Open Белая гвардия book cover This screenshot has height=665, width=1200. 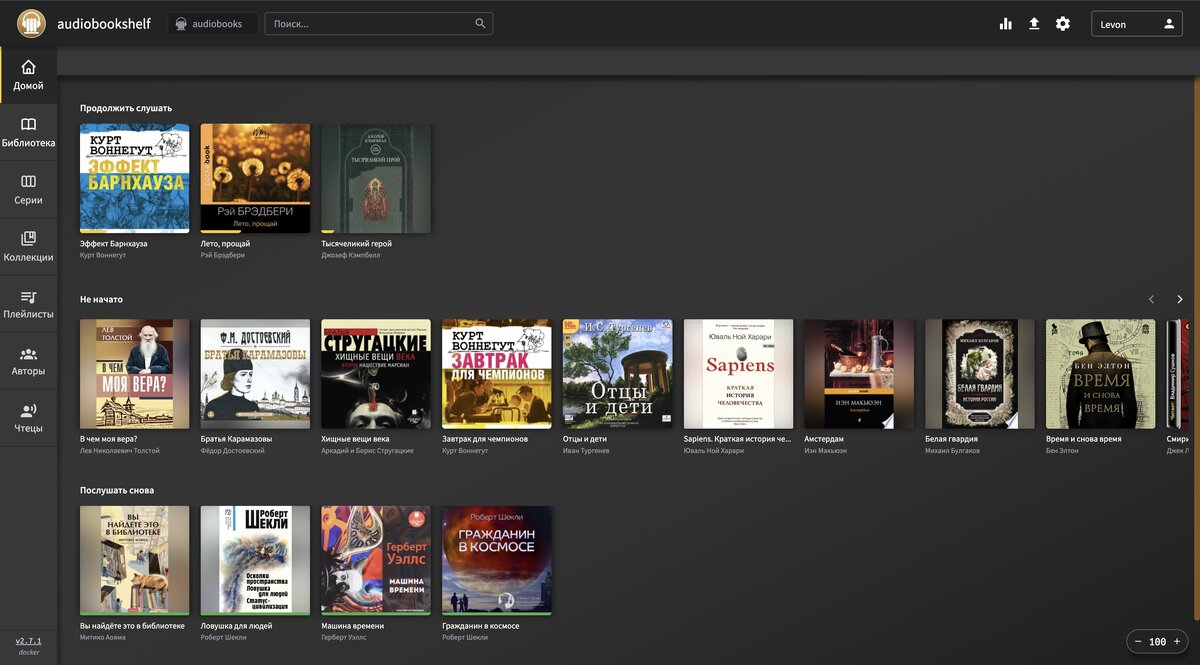(x=980, y=374)
